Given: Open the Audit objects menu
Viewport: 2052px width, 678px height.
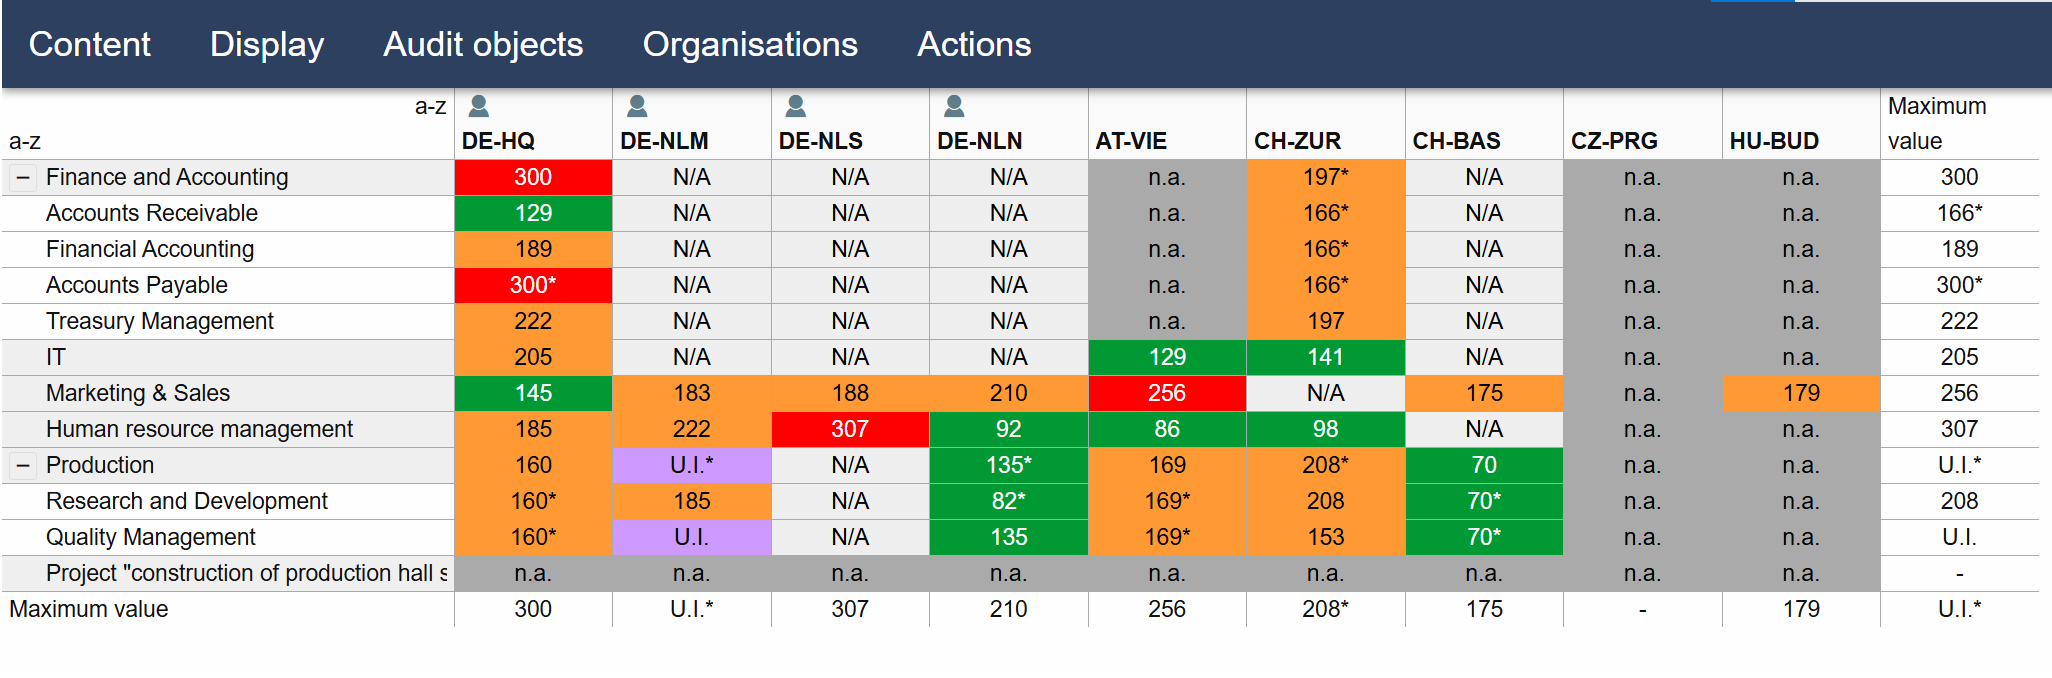Looking at the screenshot, I should (483, 45).
